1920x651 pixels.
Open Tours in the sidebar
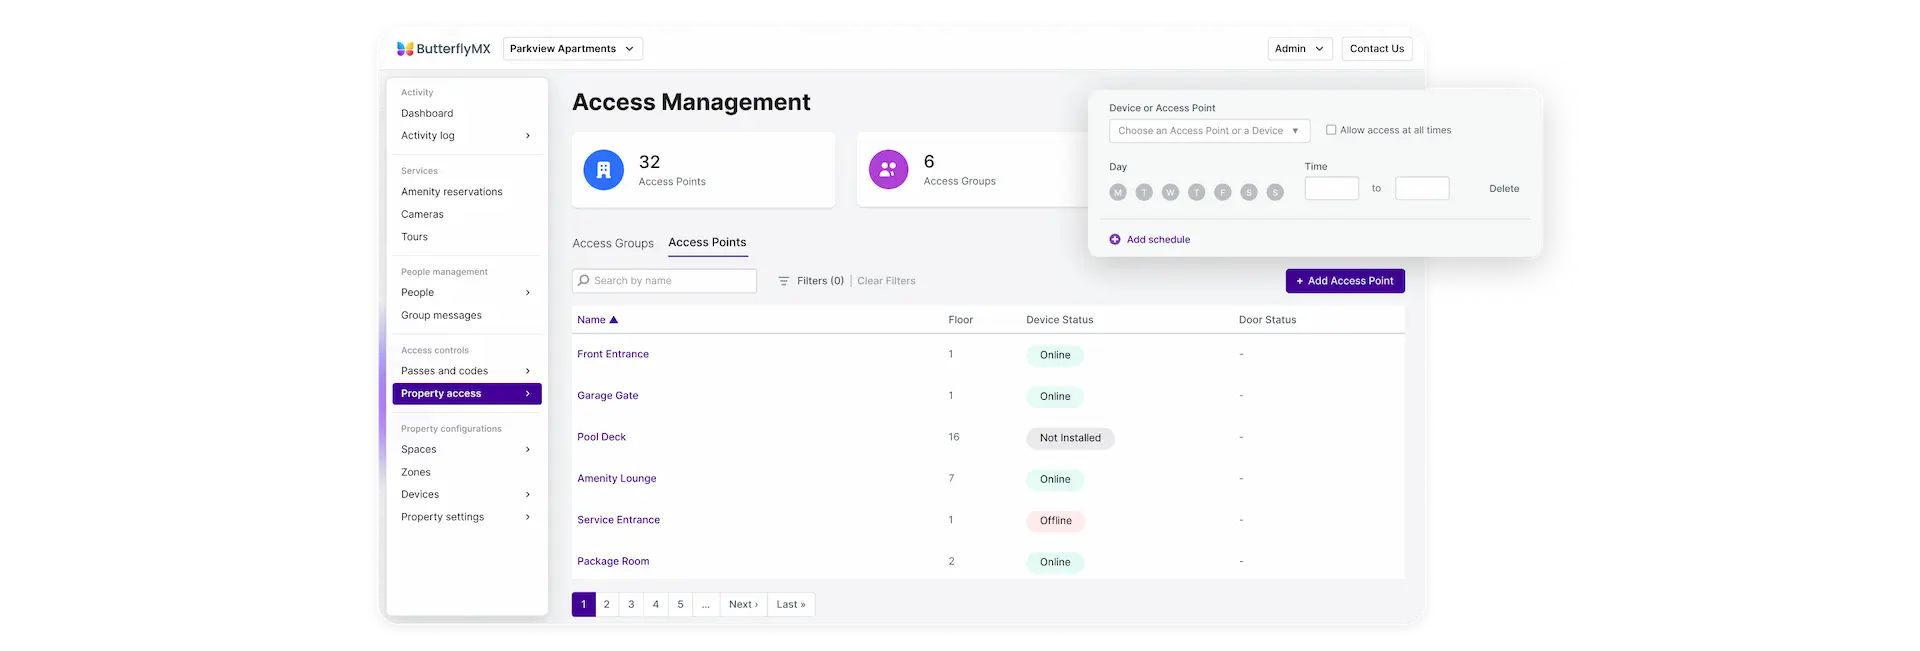pyautogui.click(x=414, y=237)
